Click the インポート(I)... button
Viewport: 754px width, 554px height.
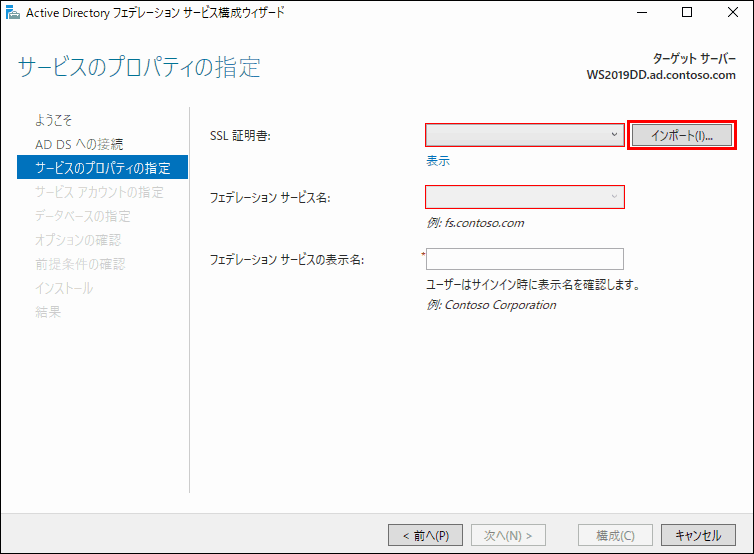pyautogui.click(x=682, y=135)
